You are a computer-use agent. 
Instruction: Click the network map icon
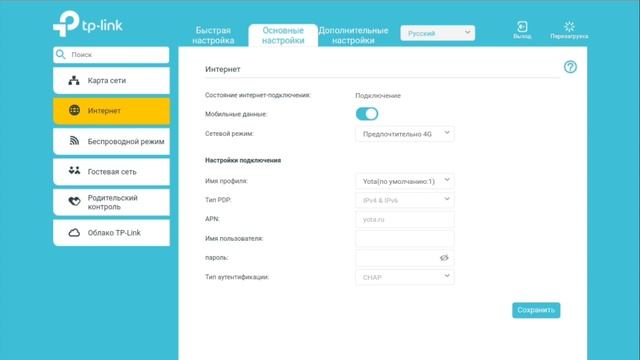(x=74, y=80)
